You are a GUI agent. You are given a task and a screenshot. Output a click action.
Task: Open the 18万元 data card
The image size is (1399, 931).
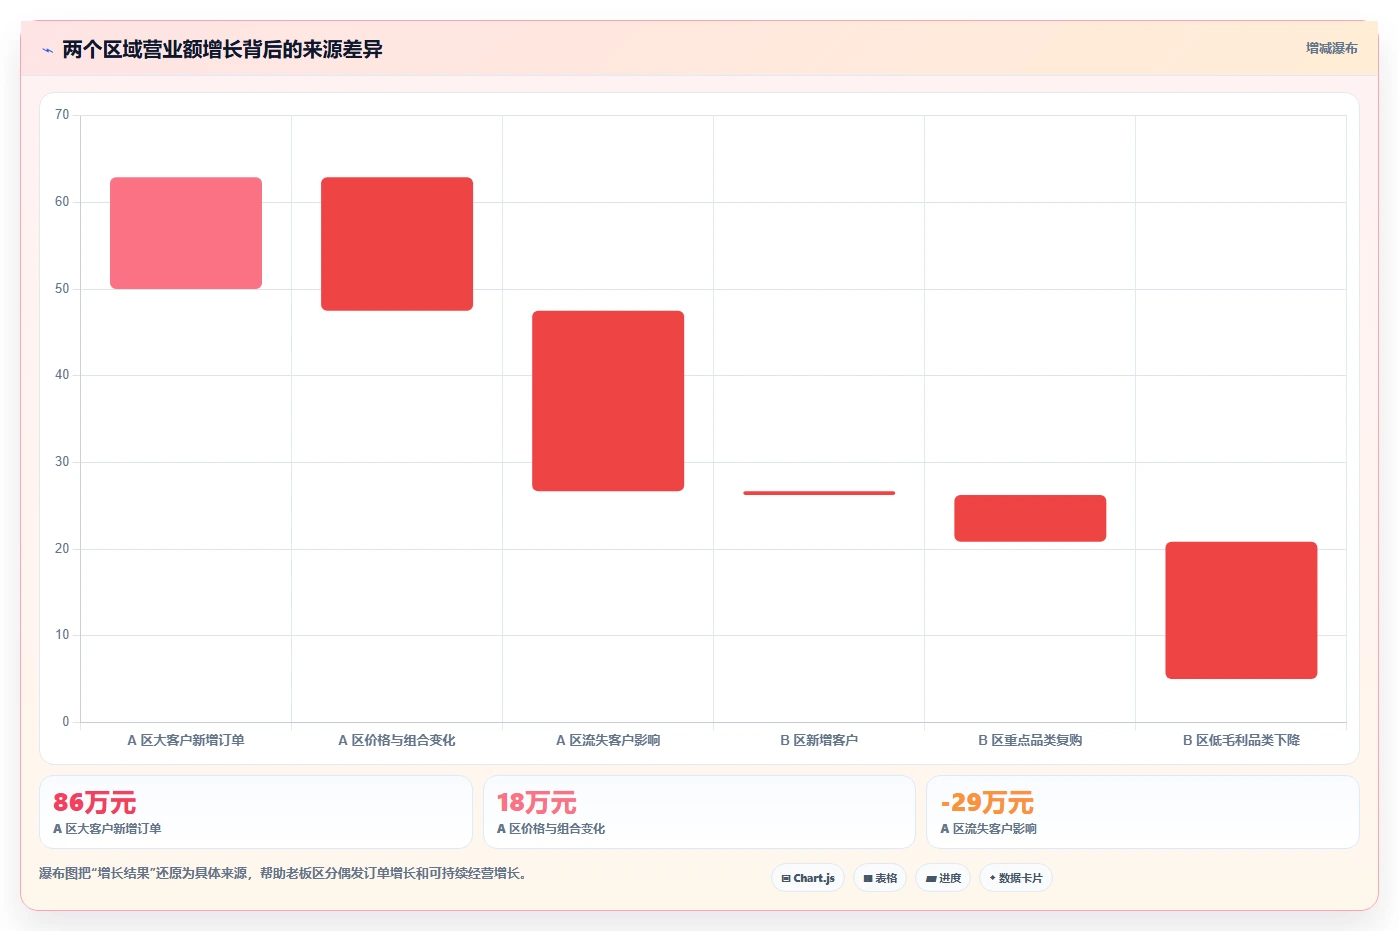tap(699, 812)
